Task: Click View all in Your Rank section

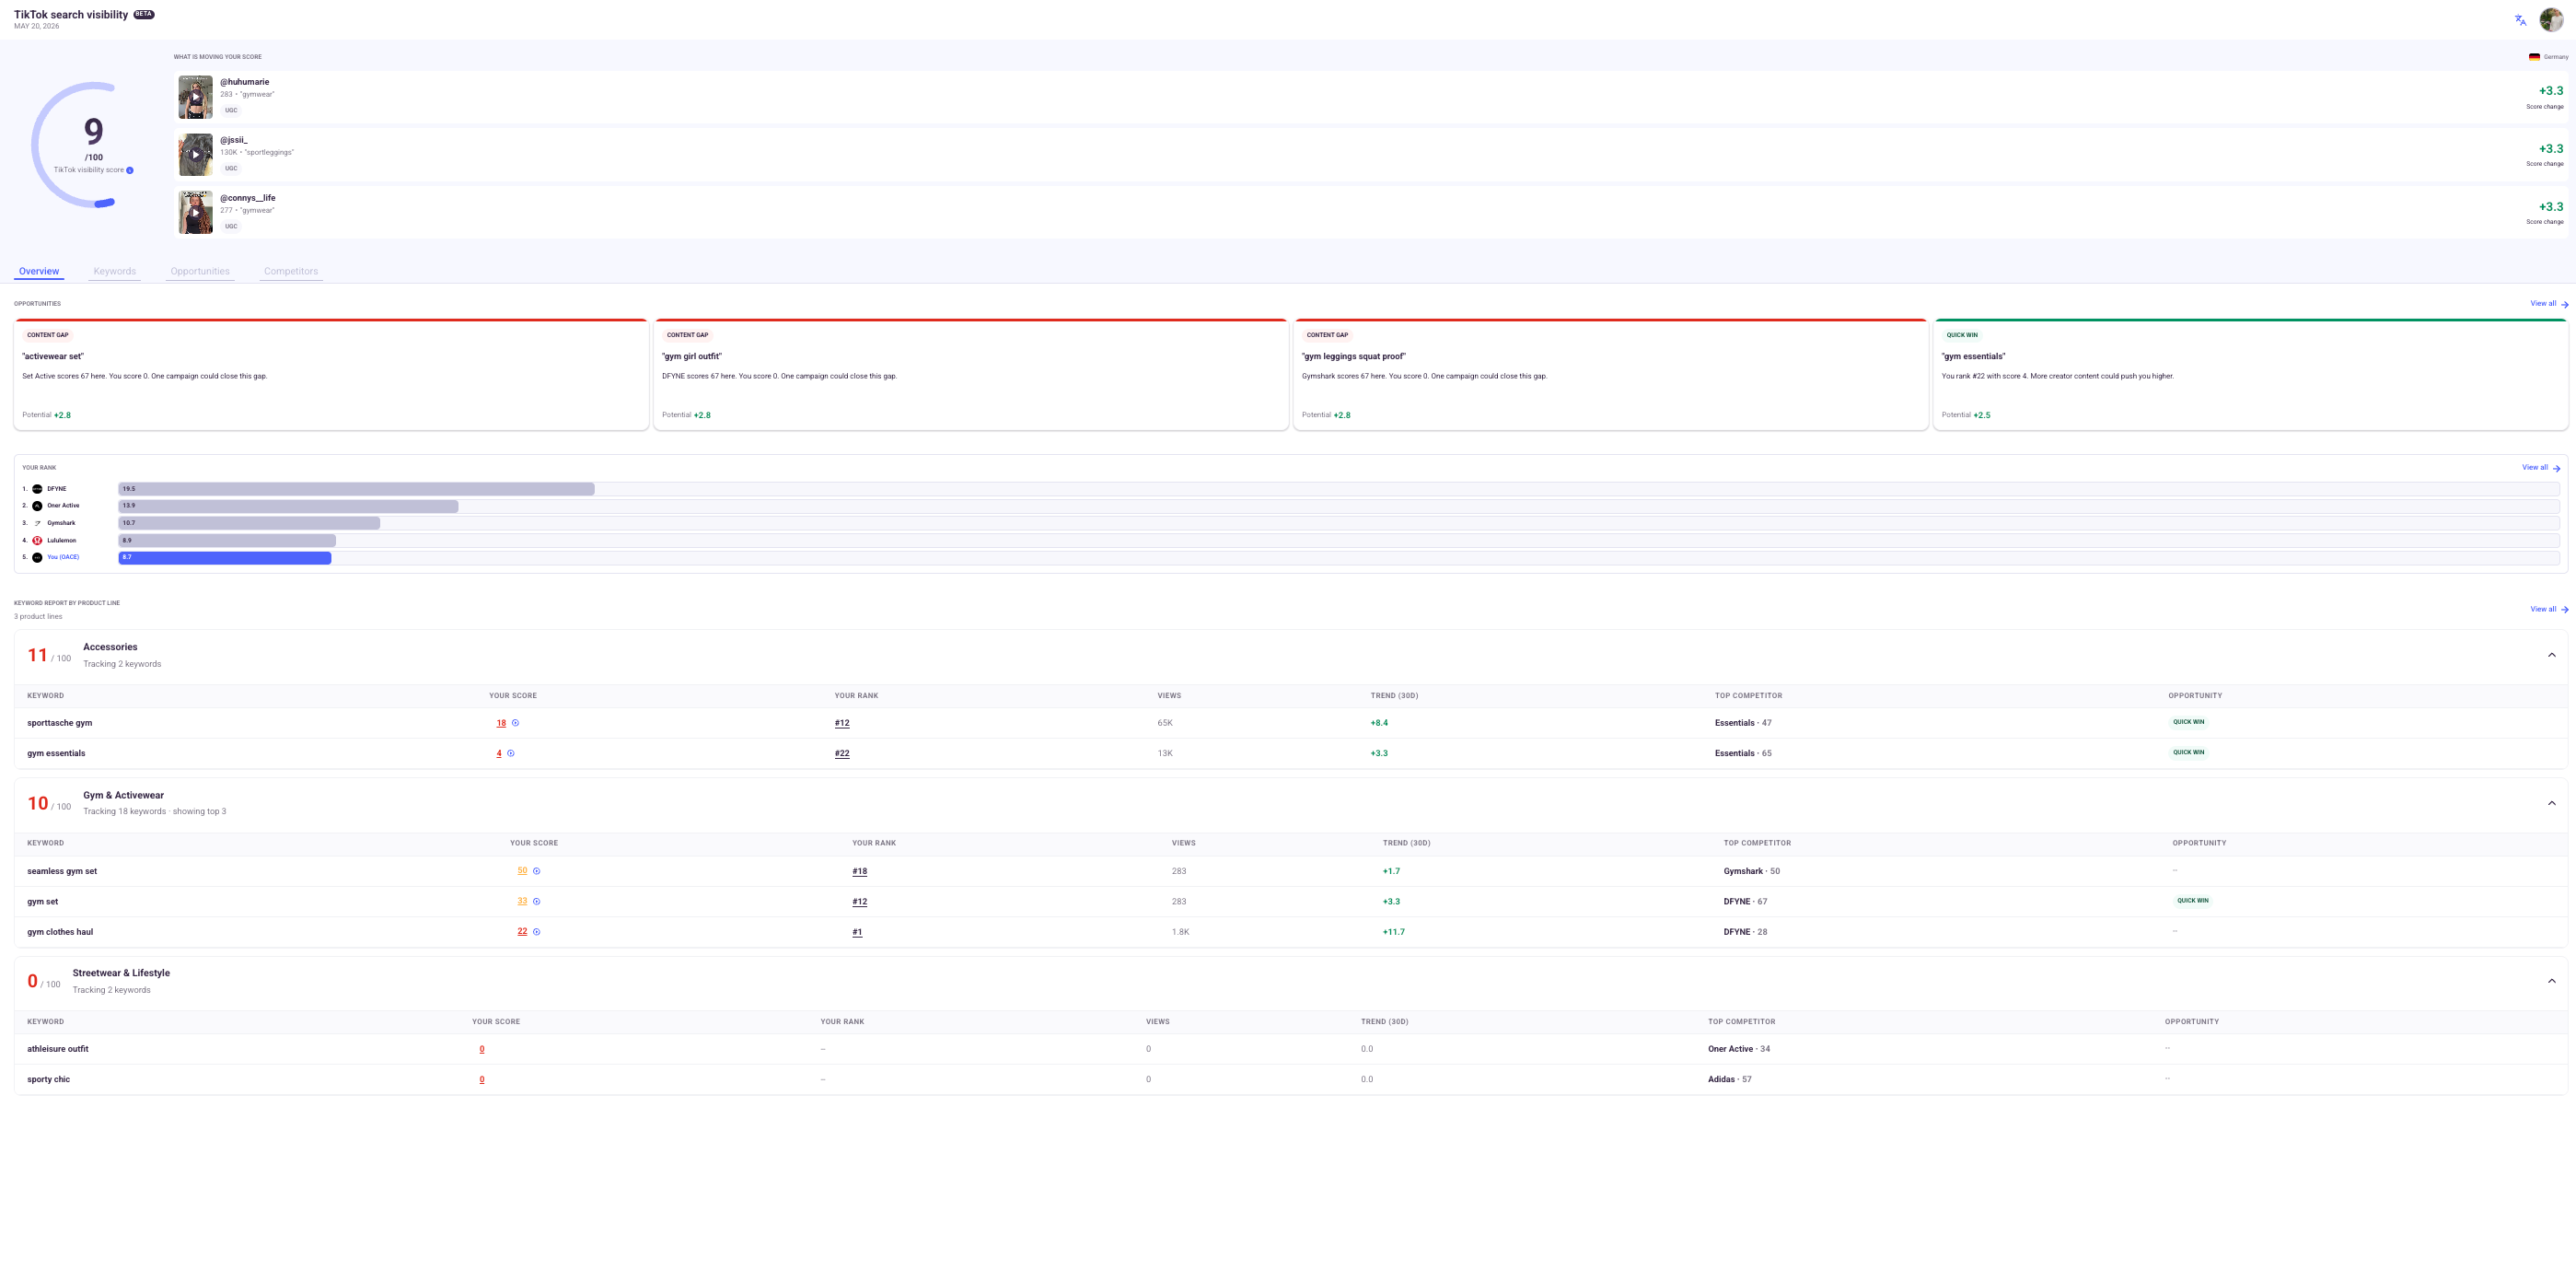Action: click(2535, 467)
